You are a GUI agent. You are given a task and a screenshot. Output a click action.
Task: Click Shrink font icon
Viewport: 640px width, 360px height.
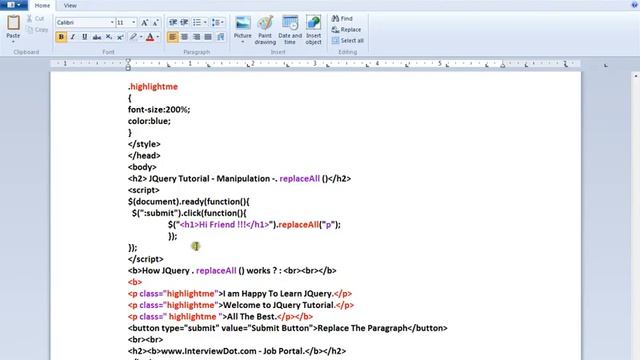click(156, 23)
